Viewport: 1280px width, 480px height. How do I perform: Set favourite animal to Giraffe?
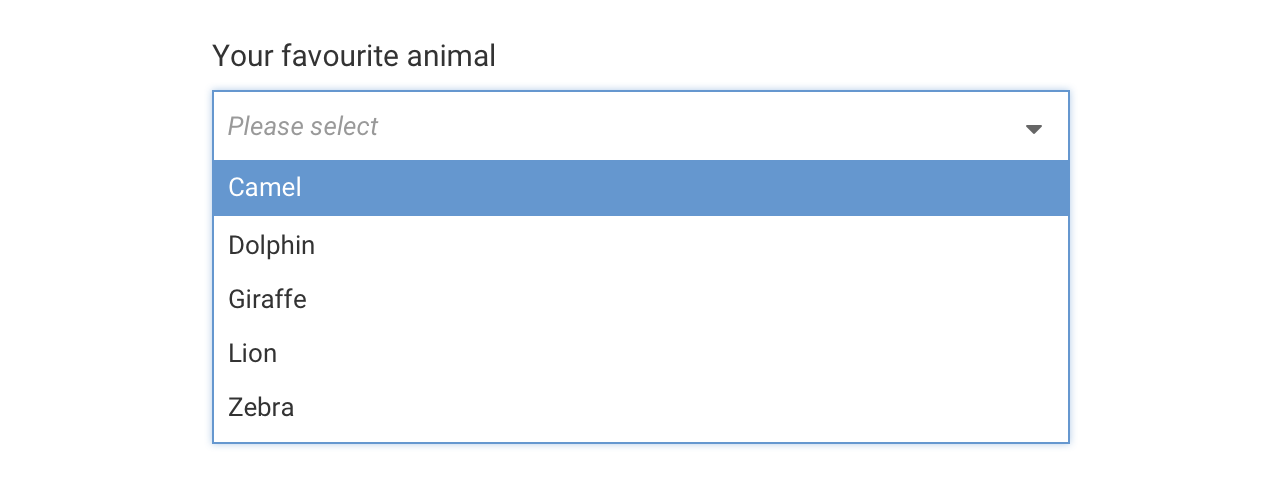[x=640, y=299]
